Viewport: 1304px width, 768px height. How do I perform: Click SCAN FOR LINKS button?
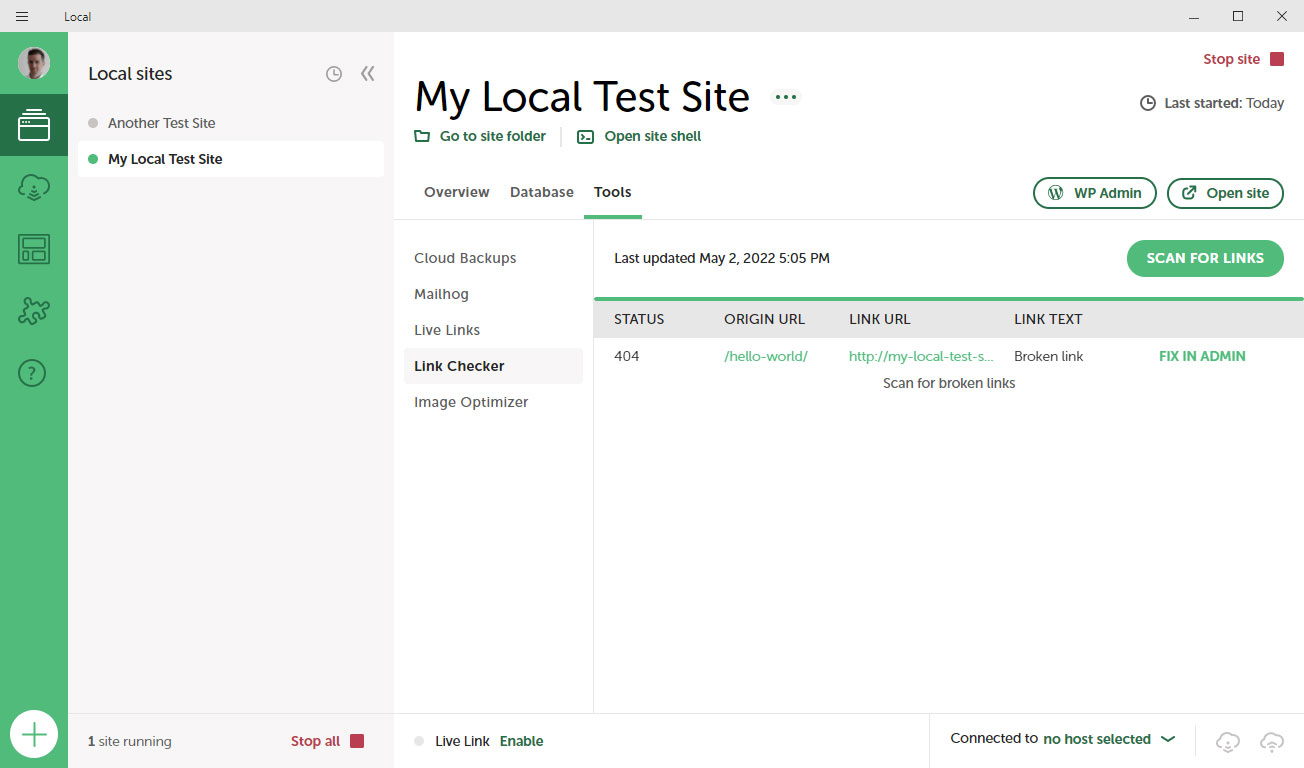(1205, 258)
